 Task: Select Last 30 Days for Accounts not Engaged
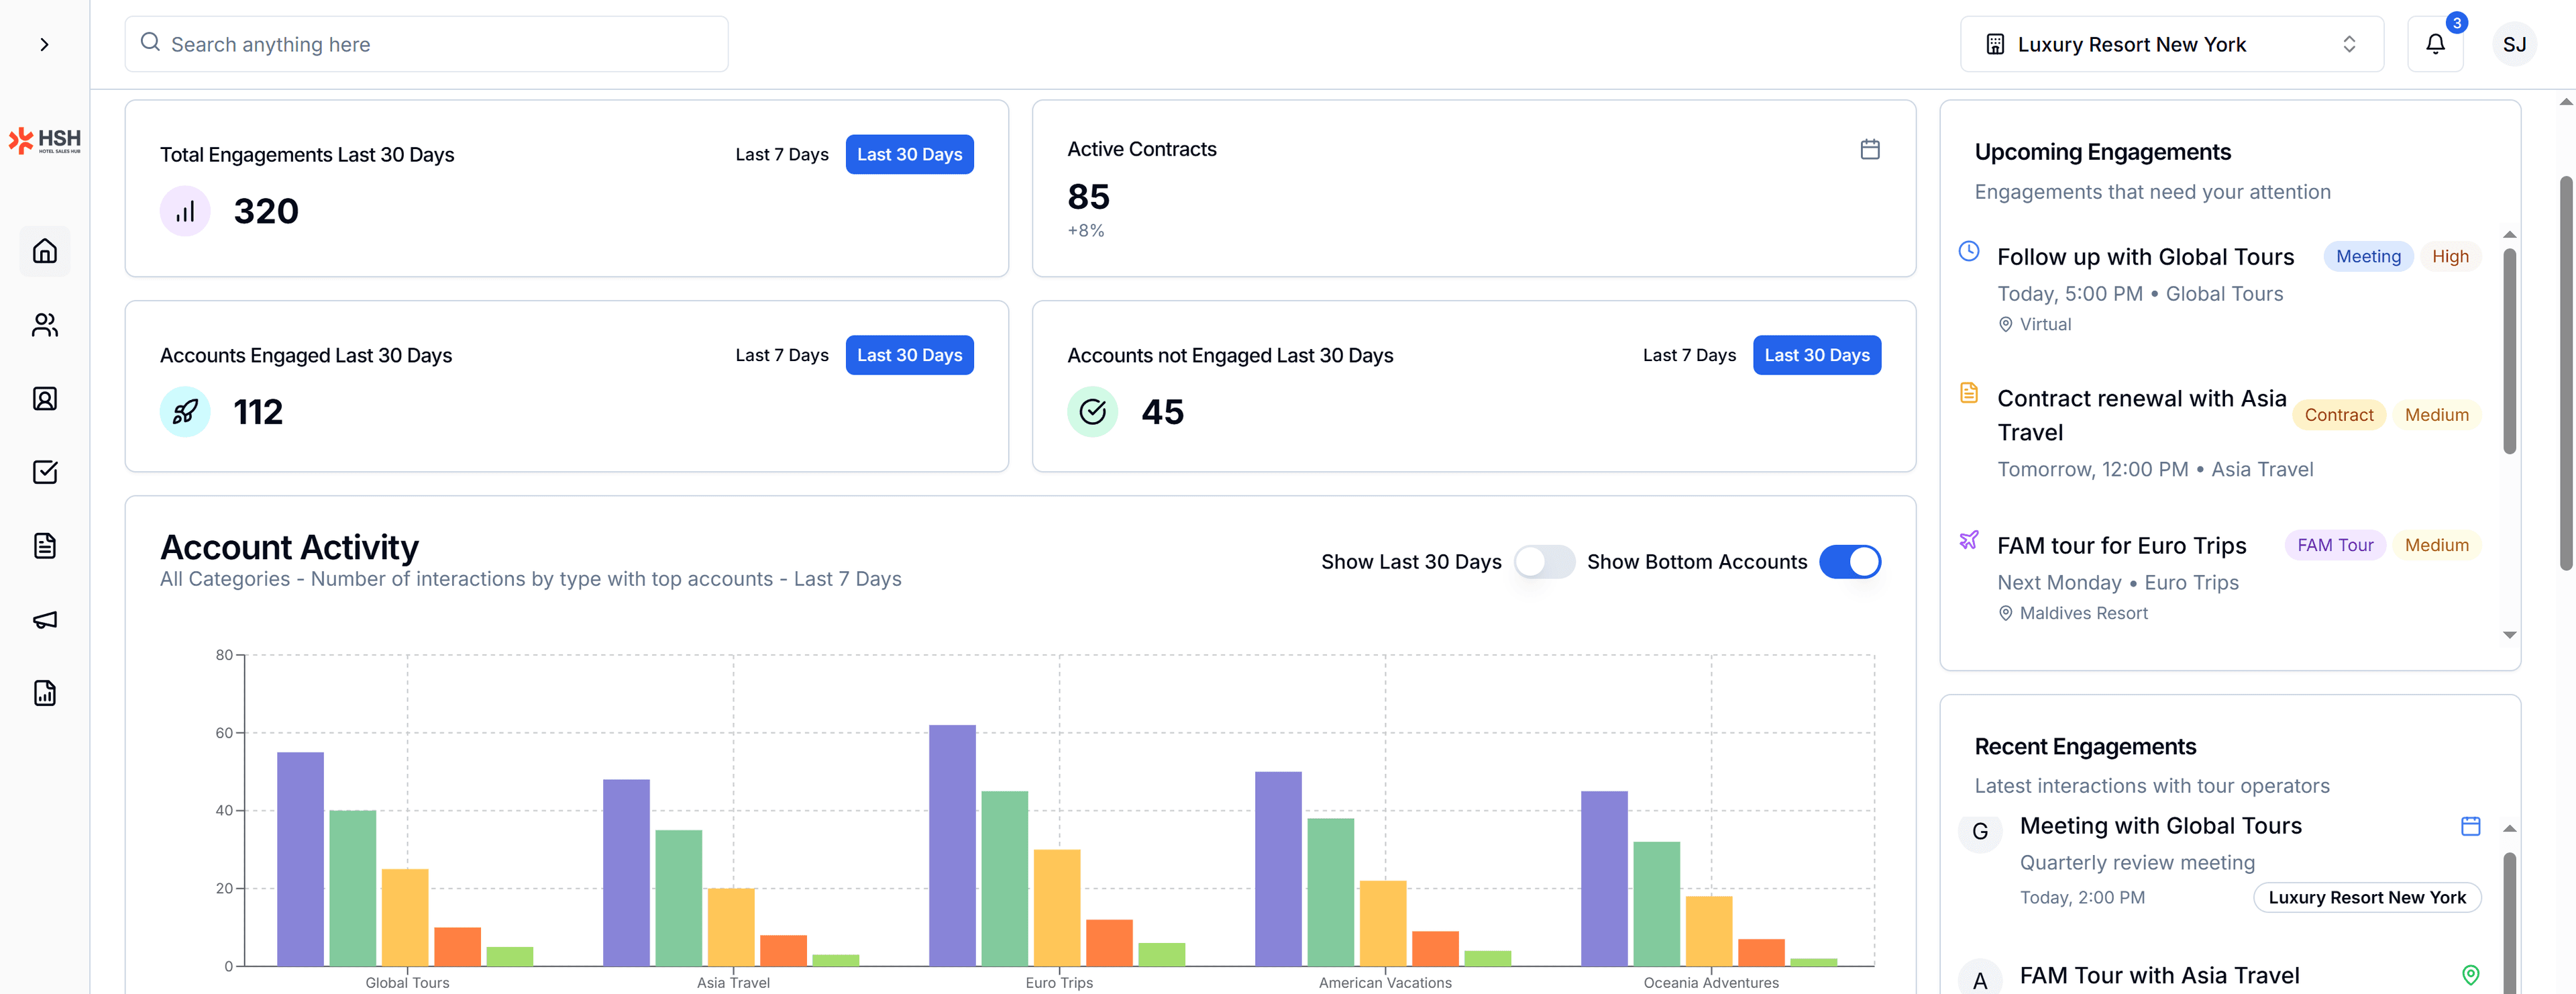pos(1816,355)
